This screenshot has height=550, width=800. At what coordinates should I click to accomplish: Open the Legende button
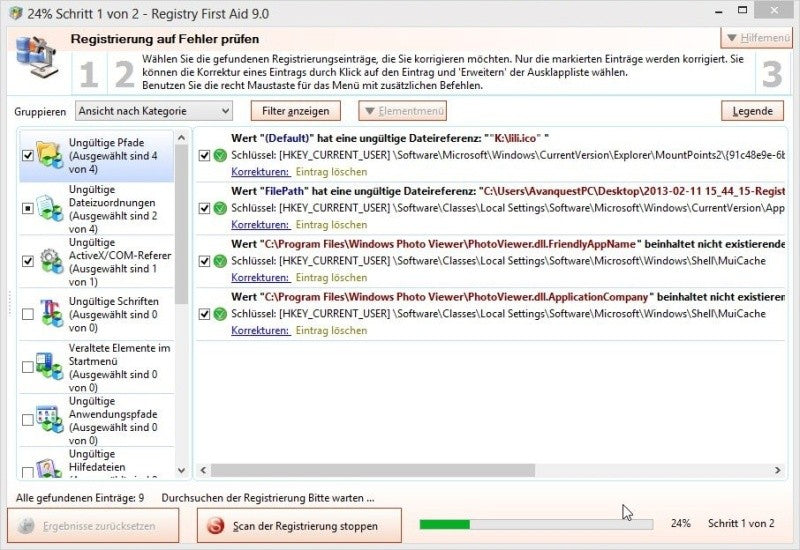pos(752,111)
